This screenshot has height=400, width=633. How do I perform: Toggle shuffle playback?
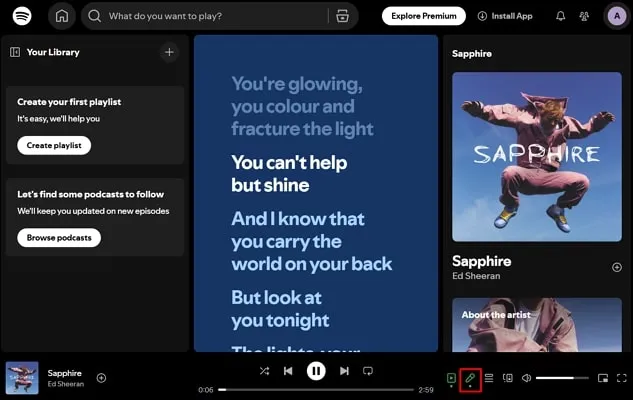(x=264, y=371)
